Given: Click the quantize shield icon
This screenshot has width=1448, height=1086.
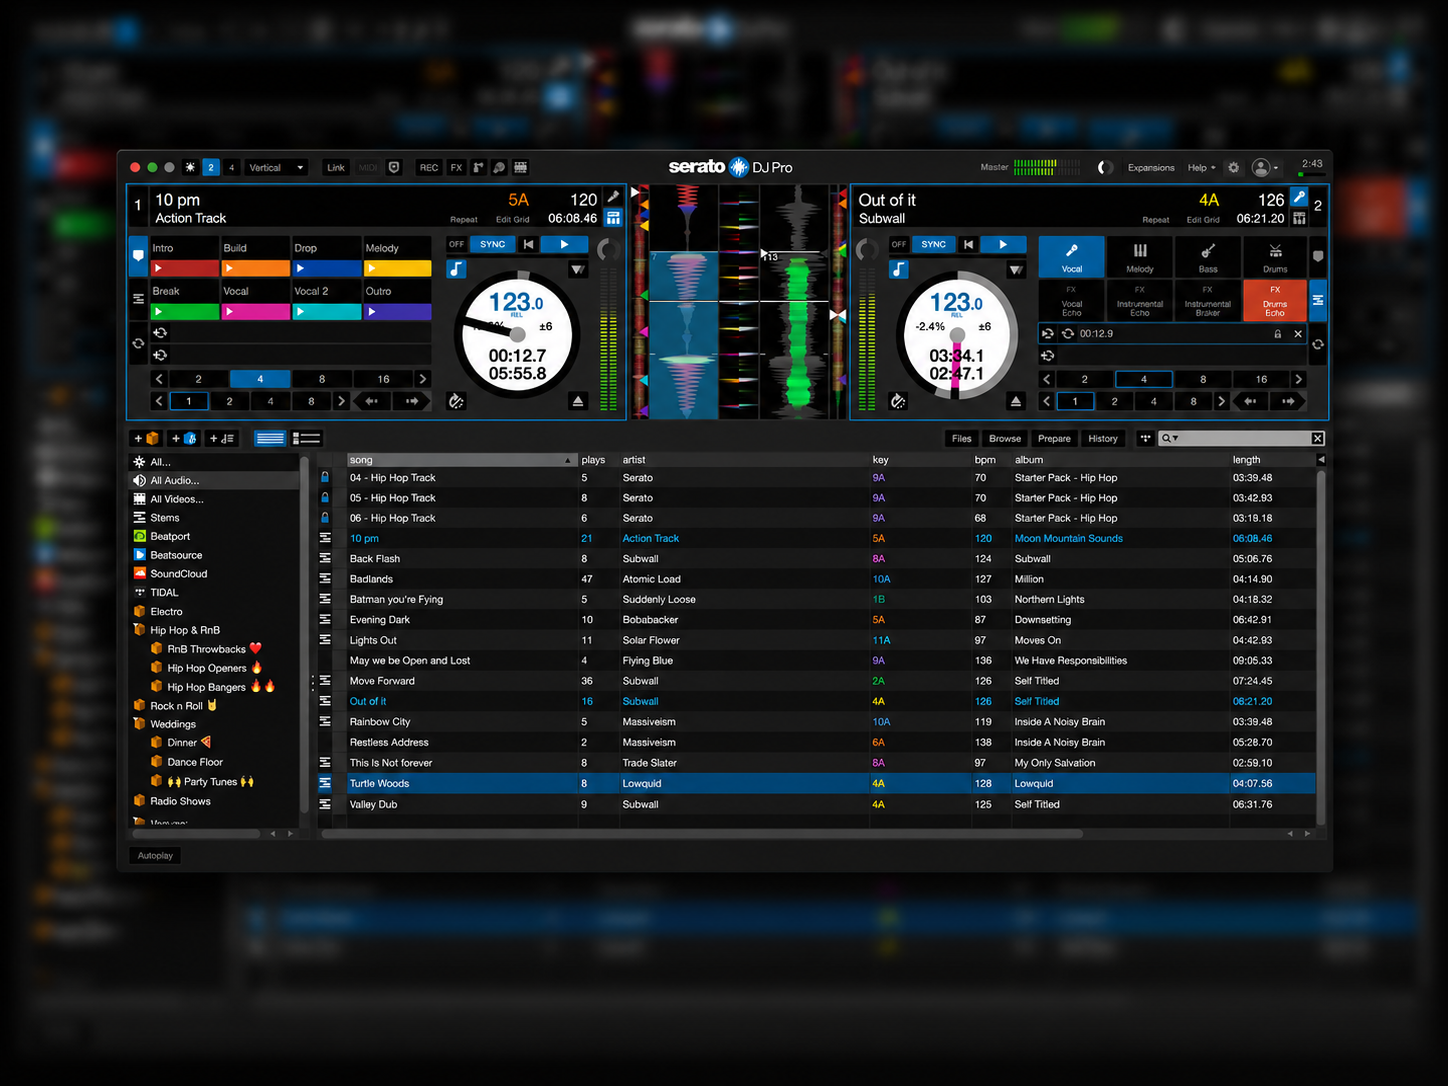Looking at the screenshot, I should [394, 167].
